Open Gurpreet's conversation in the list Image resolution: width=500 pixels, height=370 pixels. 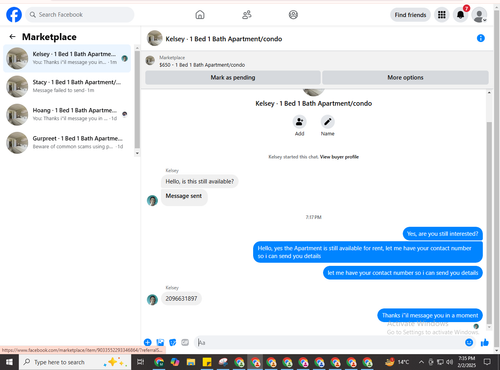point(67,143)
